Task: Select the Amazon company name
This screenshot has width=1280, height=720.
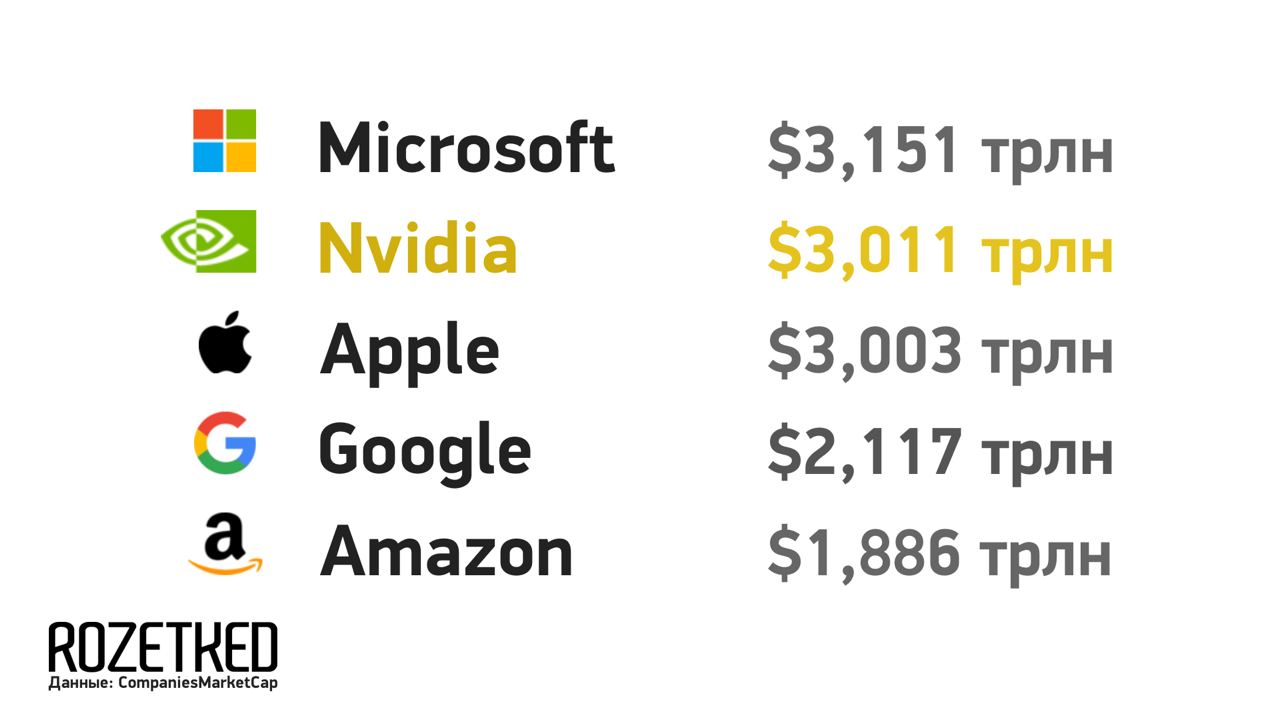Action: pos(446,551)
